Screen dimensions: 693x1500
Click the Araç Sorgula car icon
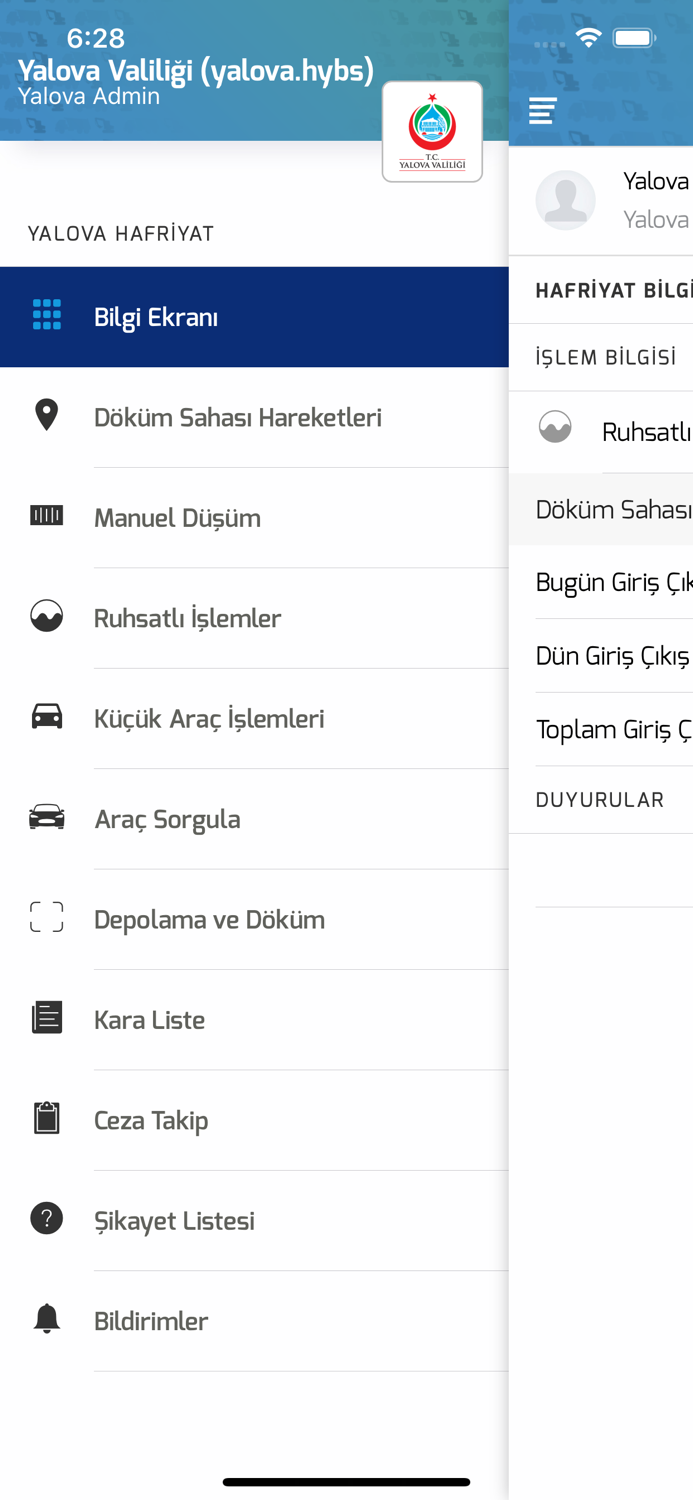46,816
